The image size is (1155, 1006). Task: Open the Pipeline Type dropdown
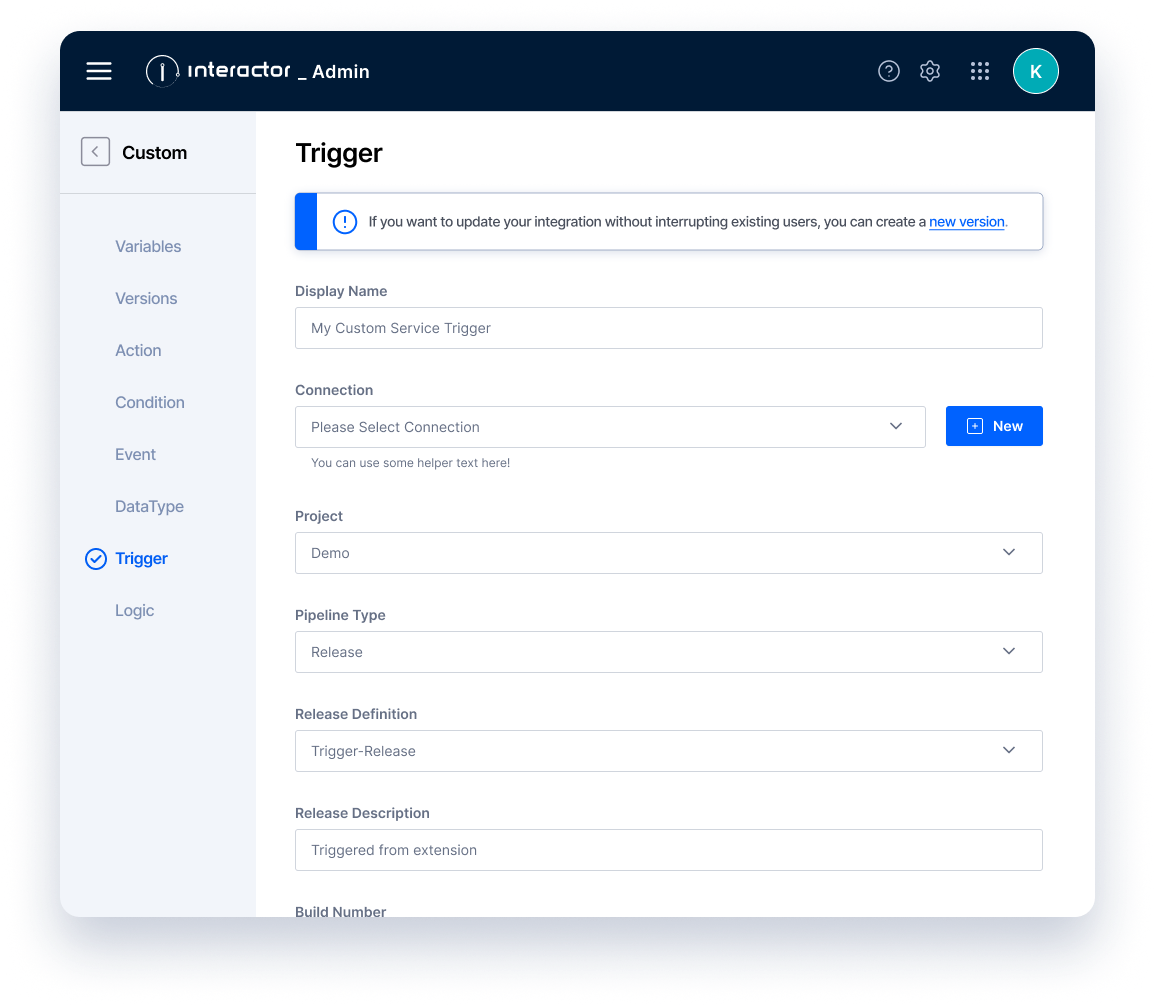tap(668, 651)
